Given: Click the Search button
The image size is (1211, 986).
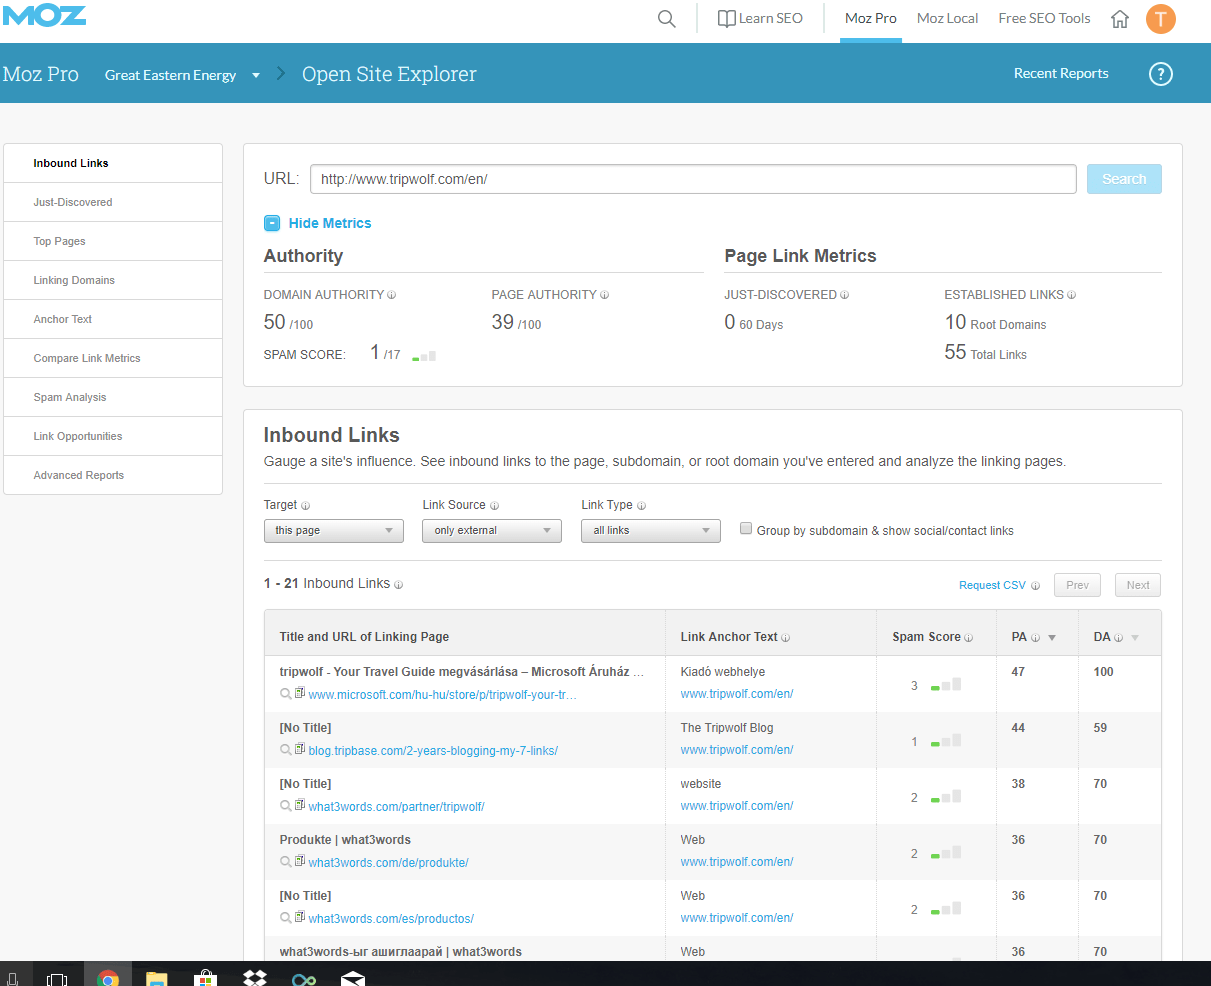Looking at the screenshot, I should [x=1123, y=178].
